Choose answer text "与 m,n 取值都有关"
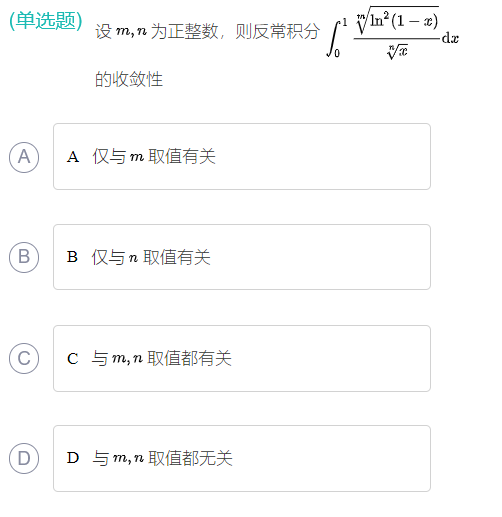This screenshot has height=517, width=502. pyautogui.click(x=161, y=358)
